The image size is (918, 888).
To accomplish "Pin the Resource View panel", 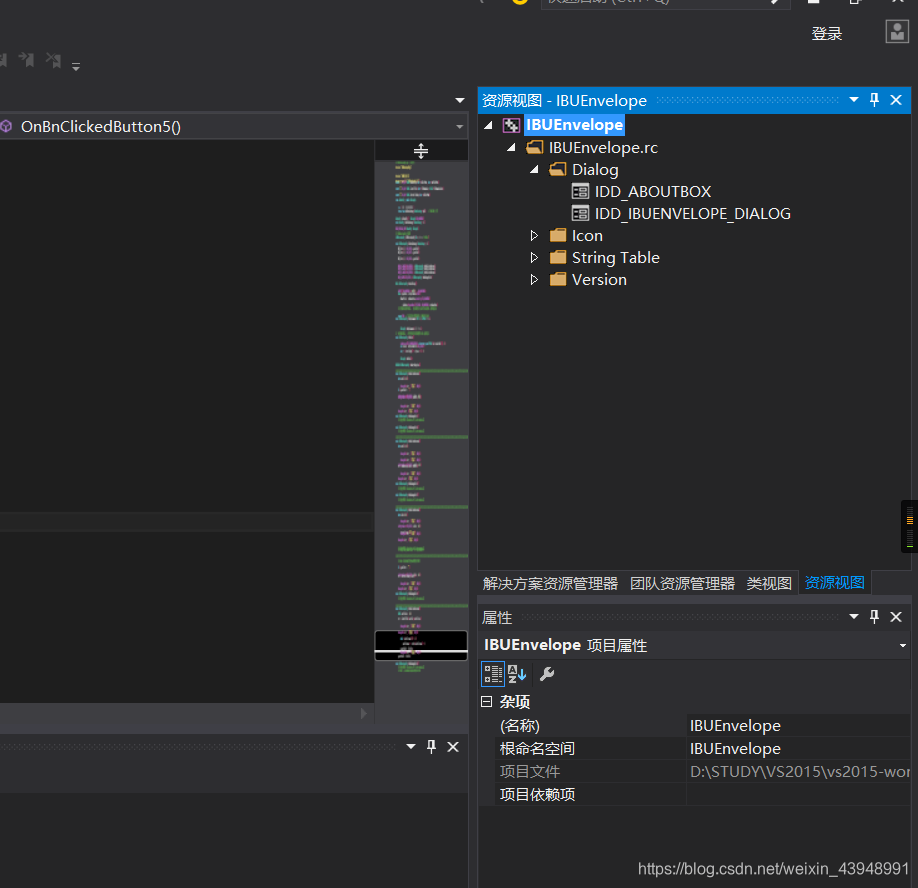I will click(874, 100).
